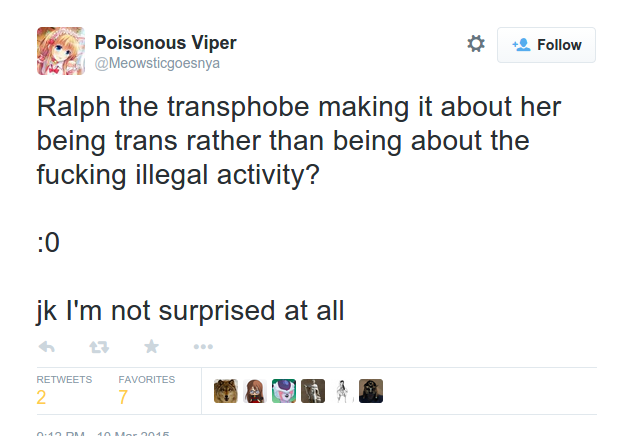Open the green background character avatar

coord(284,391)
